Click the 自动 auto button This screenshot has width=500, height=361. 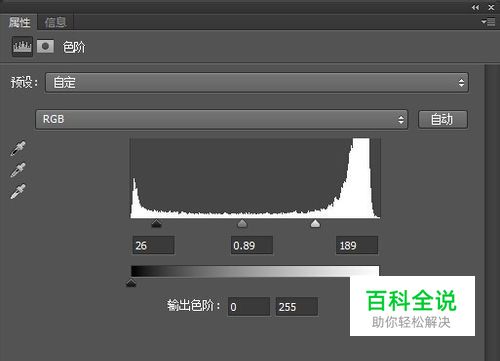coord(443,119)
